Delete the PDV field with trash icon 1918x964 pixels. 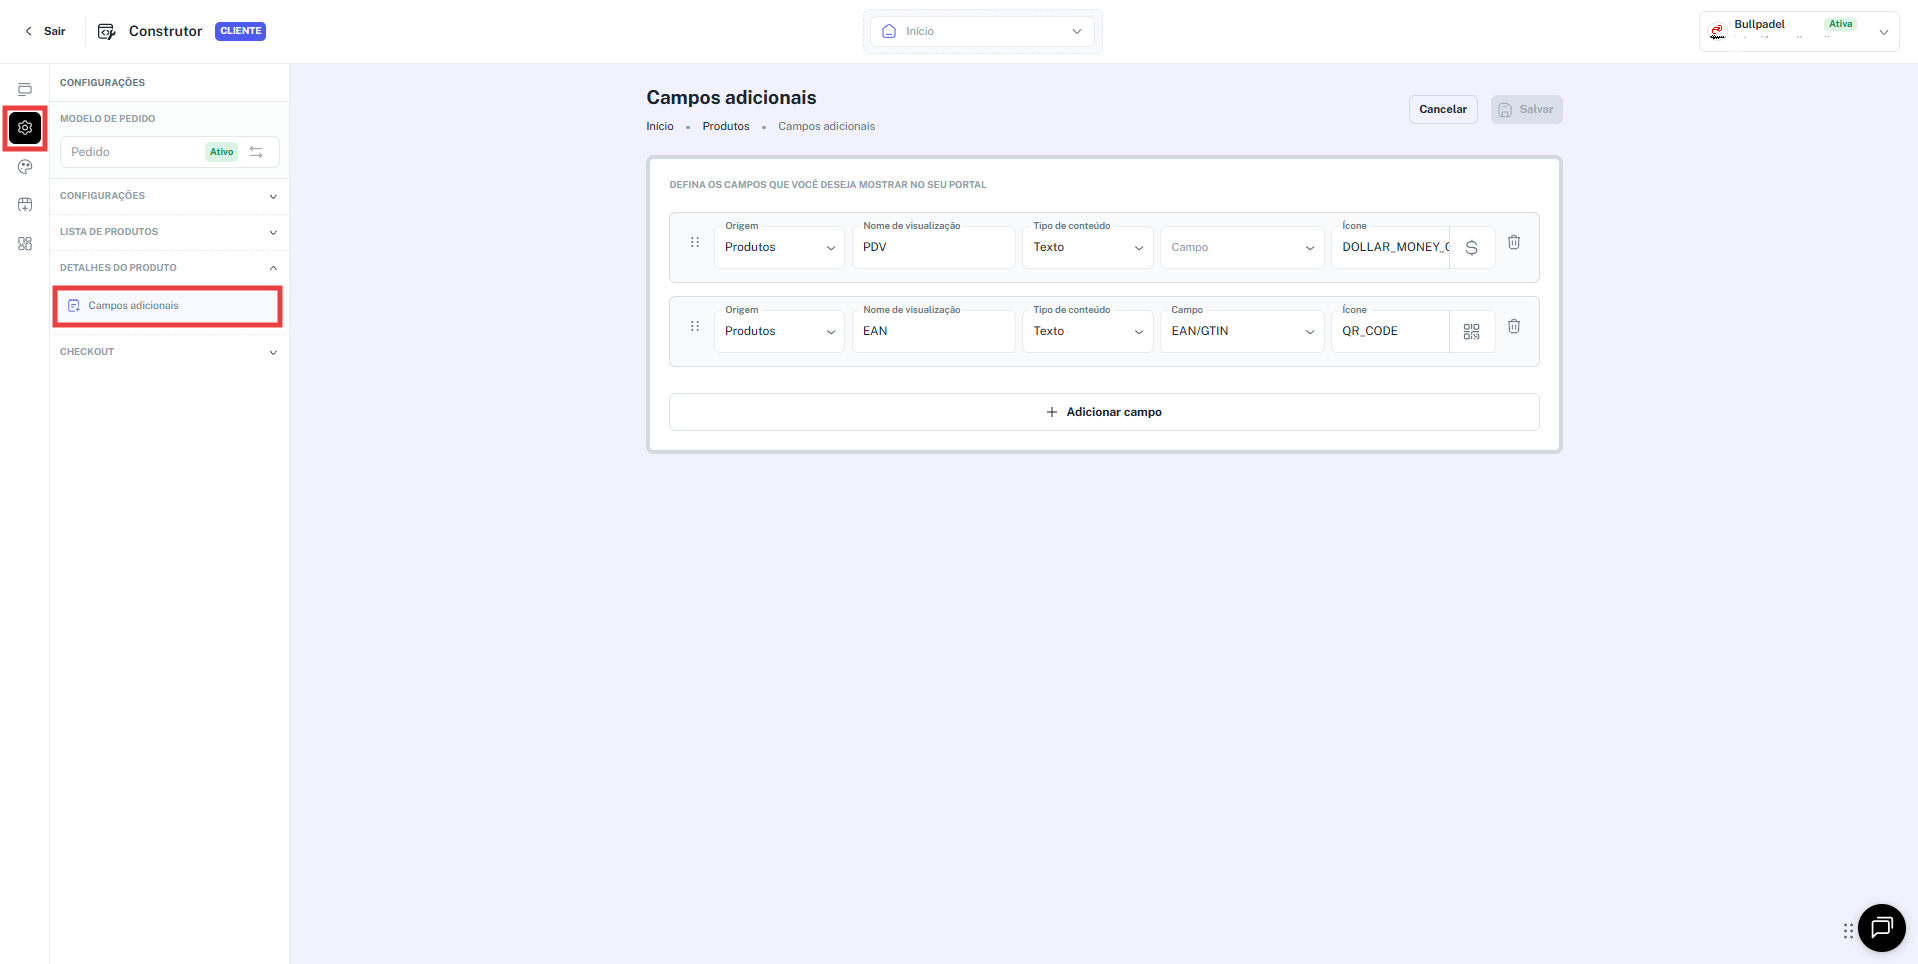[1514, 242]
